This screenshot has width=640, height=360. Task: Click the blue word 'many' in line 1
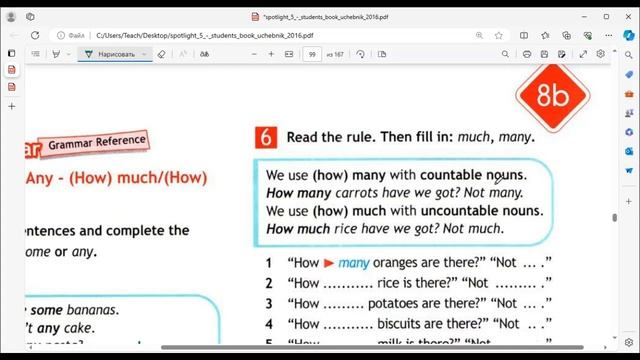click(353, 262)
